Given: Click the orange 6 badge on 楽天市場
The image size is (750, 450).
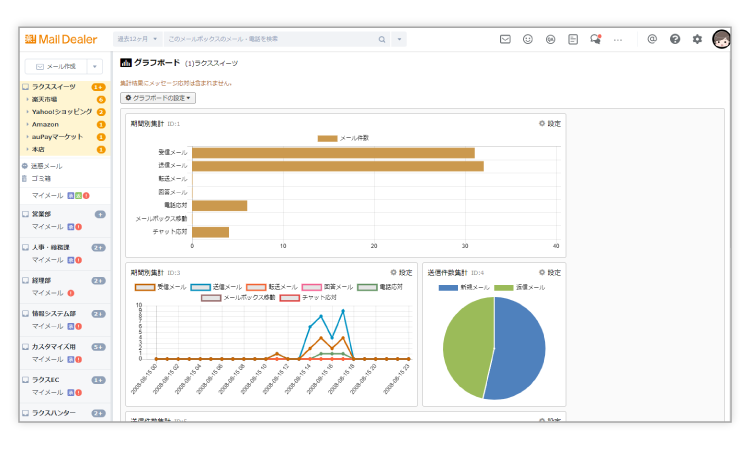Looking at the screenshot, I should point(101,99).
